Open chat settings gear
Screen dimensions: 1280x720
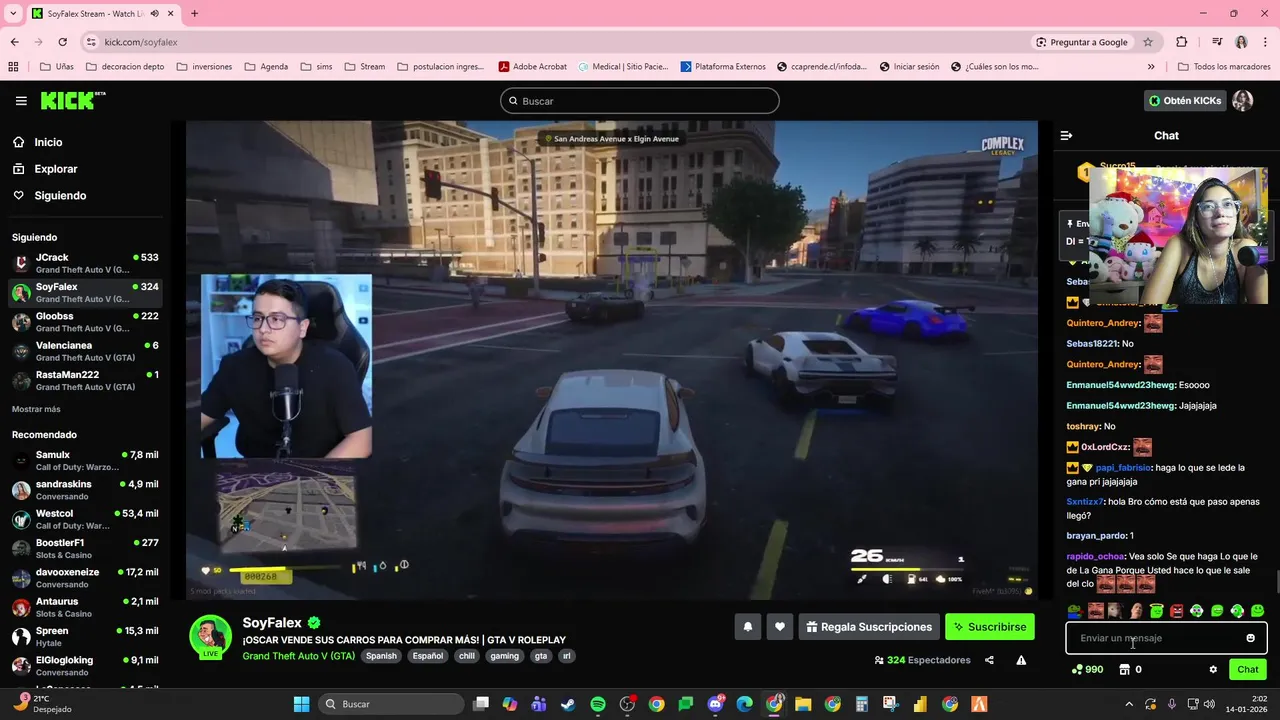[1213, 670]
